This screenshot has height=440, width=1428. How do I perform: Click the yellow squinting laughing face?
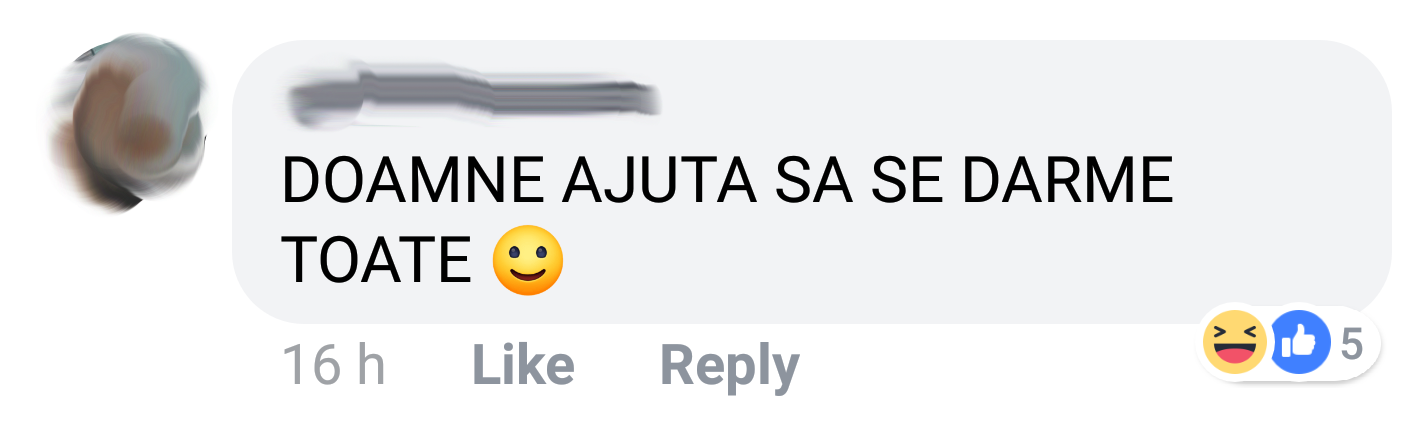click(1235, 343)
